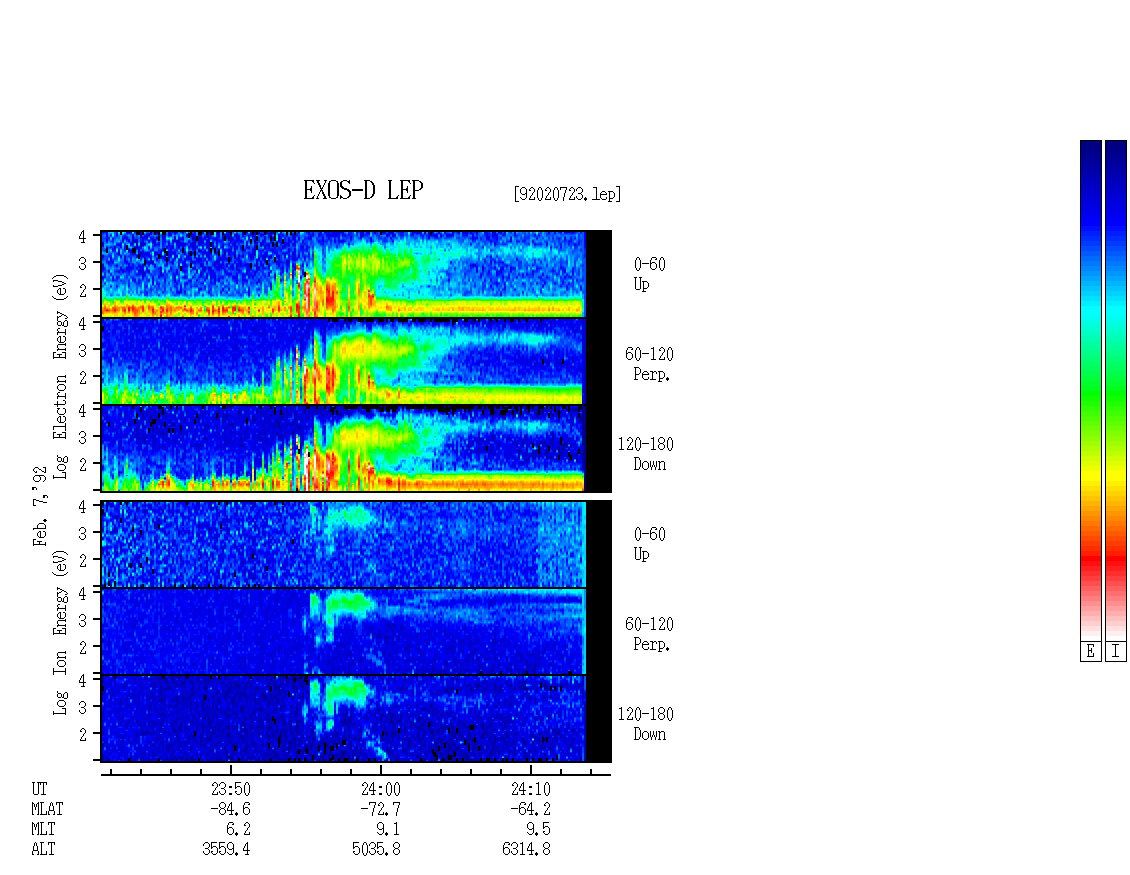Select the boxed I label under colorbar

[x=1116, y=651]
